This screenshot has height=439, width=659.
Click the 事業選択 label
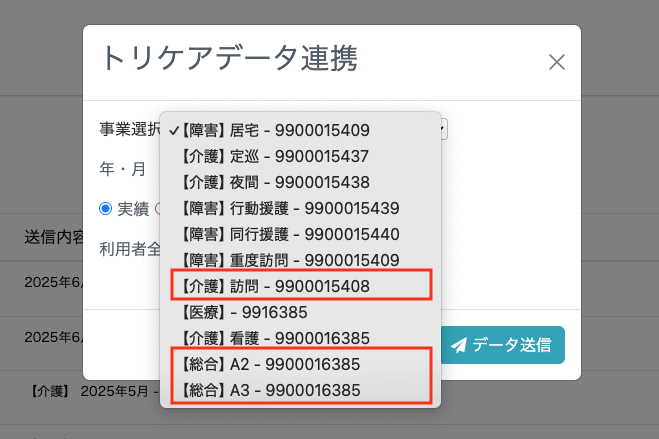click(130, 129)
